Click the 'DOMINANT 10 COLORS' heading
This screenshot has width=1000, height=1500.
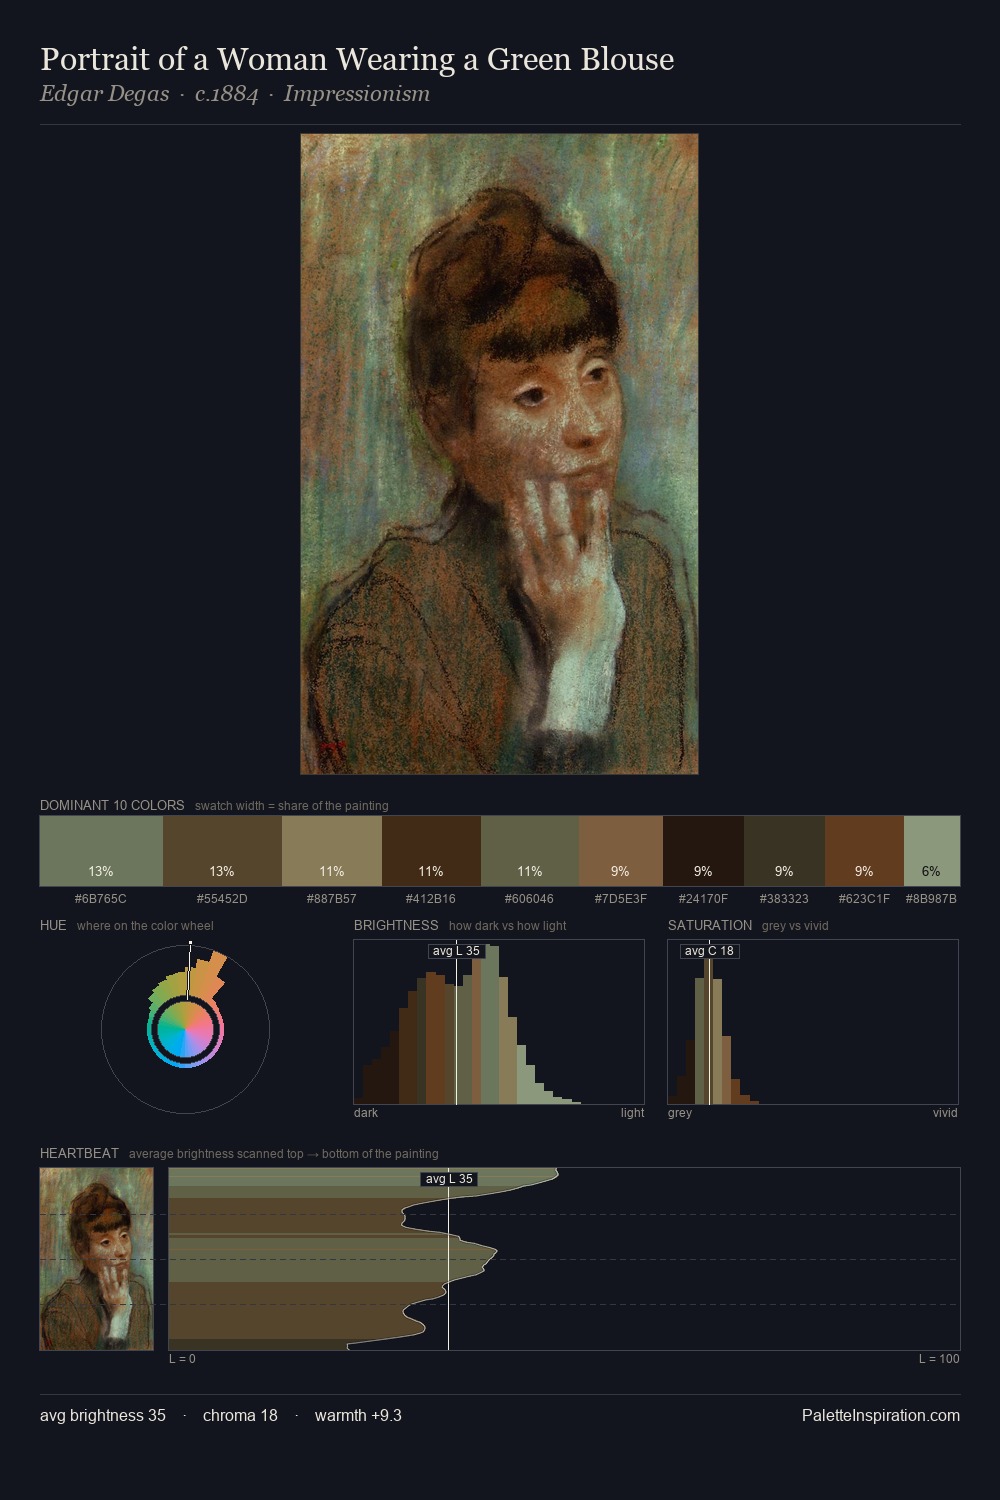[112, 805]
